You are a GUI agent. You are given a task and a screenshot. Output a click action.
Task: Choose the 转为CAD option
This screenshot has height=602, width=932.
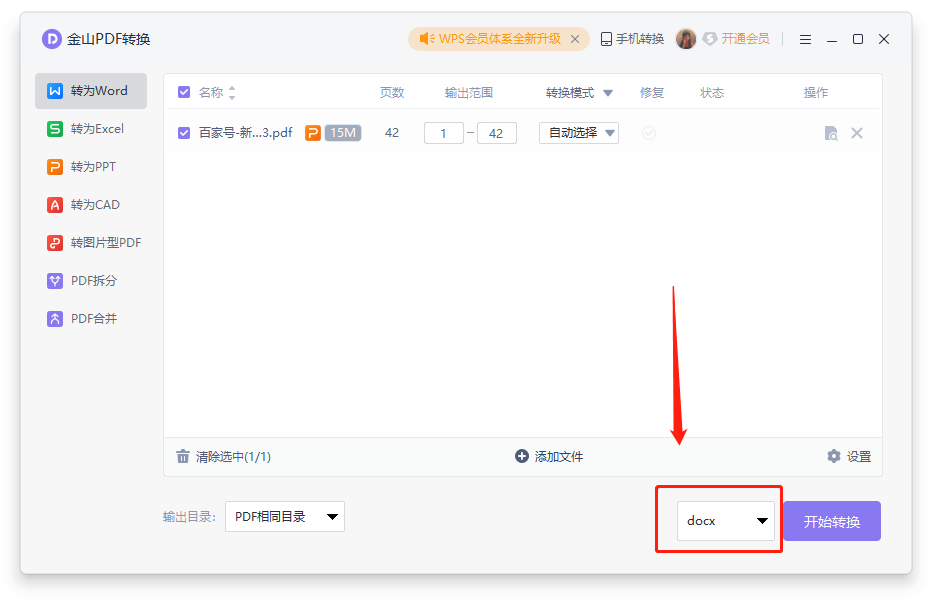(91, 205)
